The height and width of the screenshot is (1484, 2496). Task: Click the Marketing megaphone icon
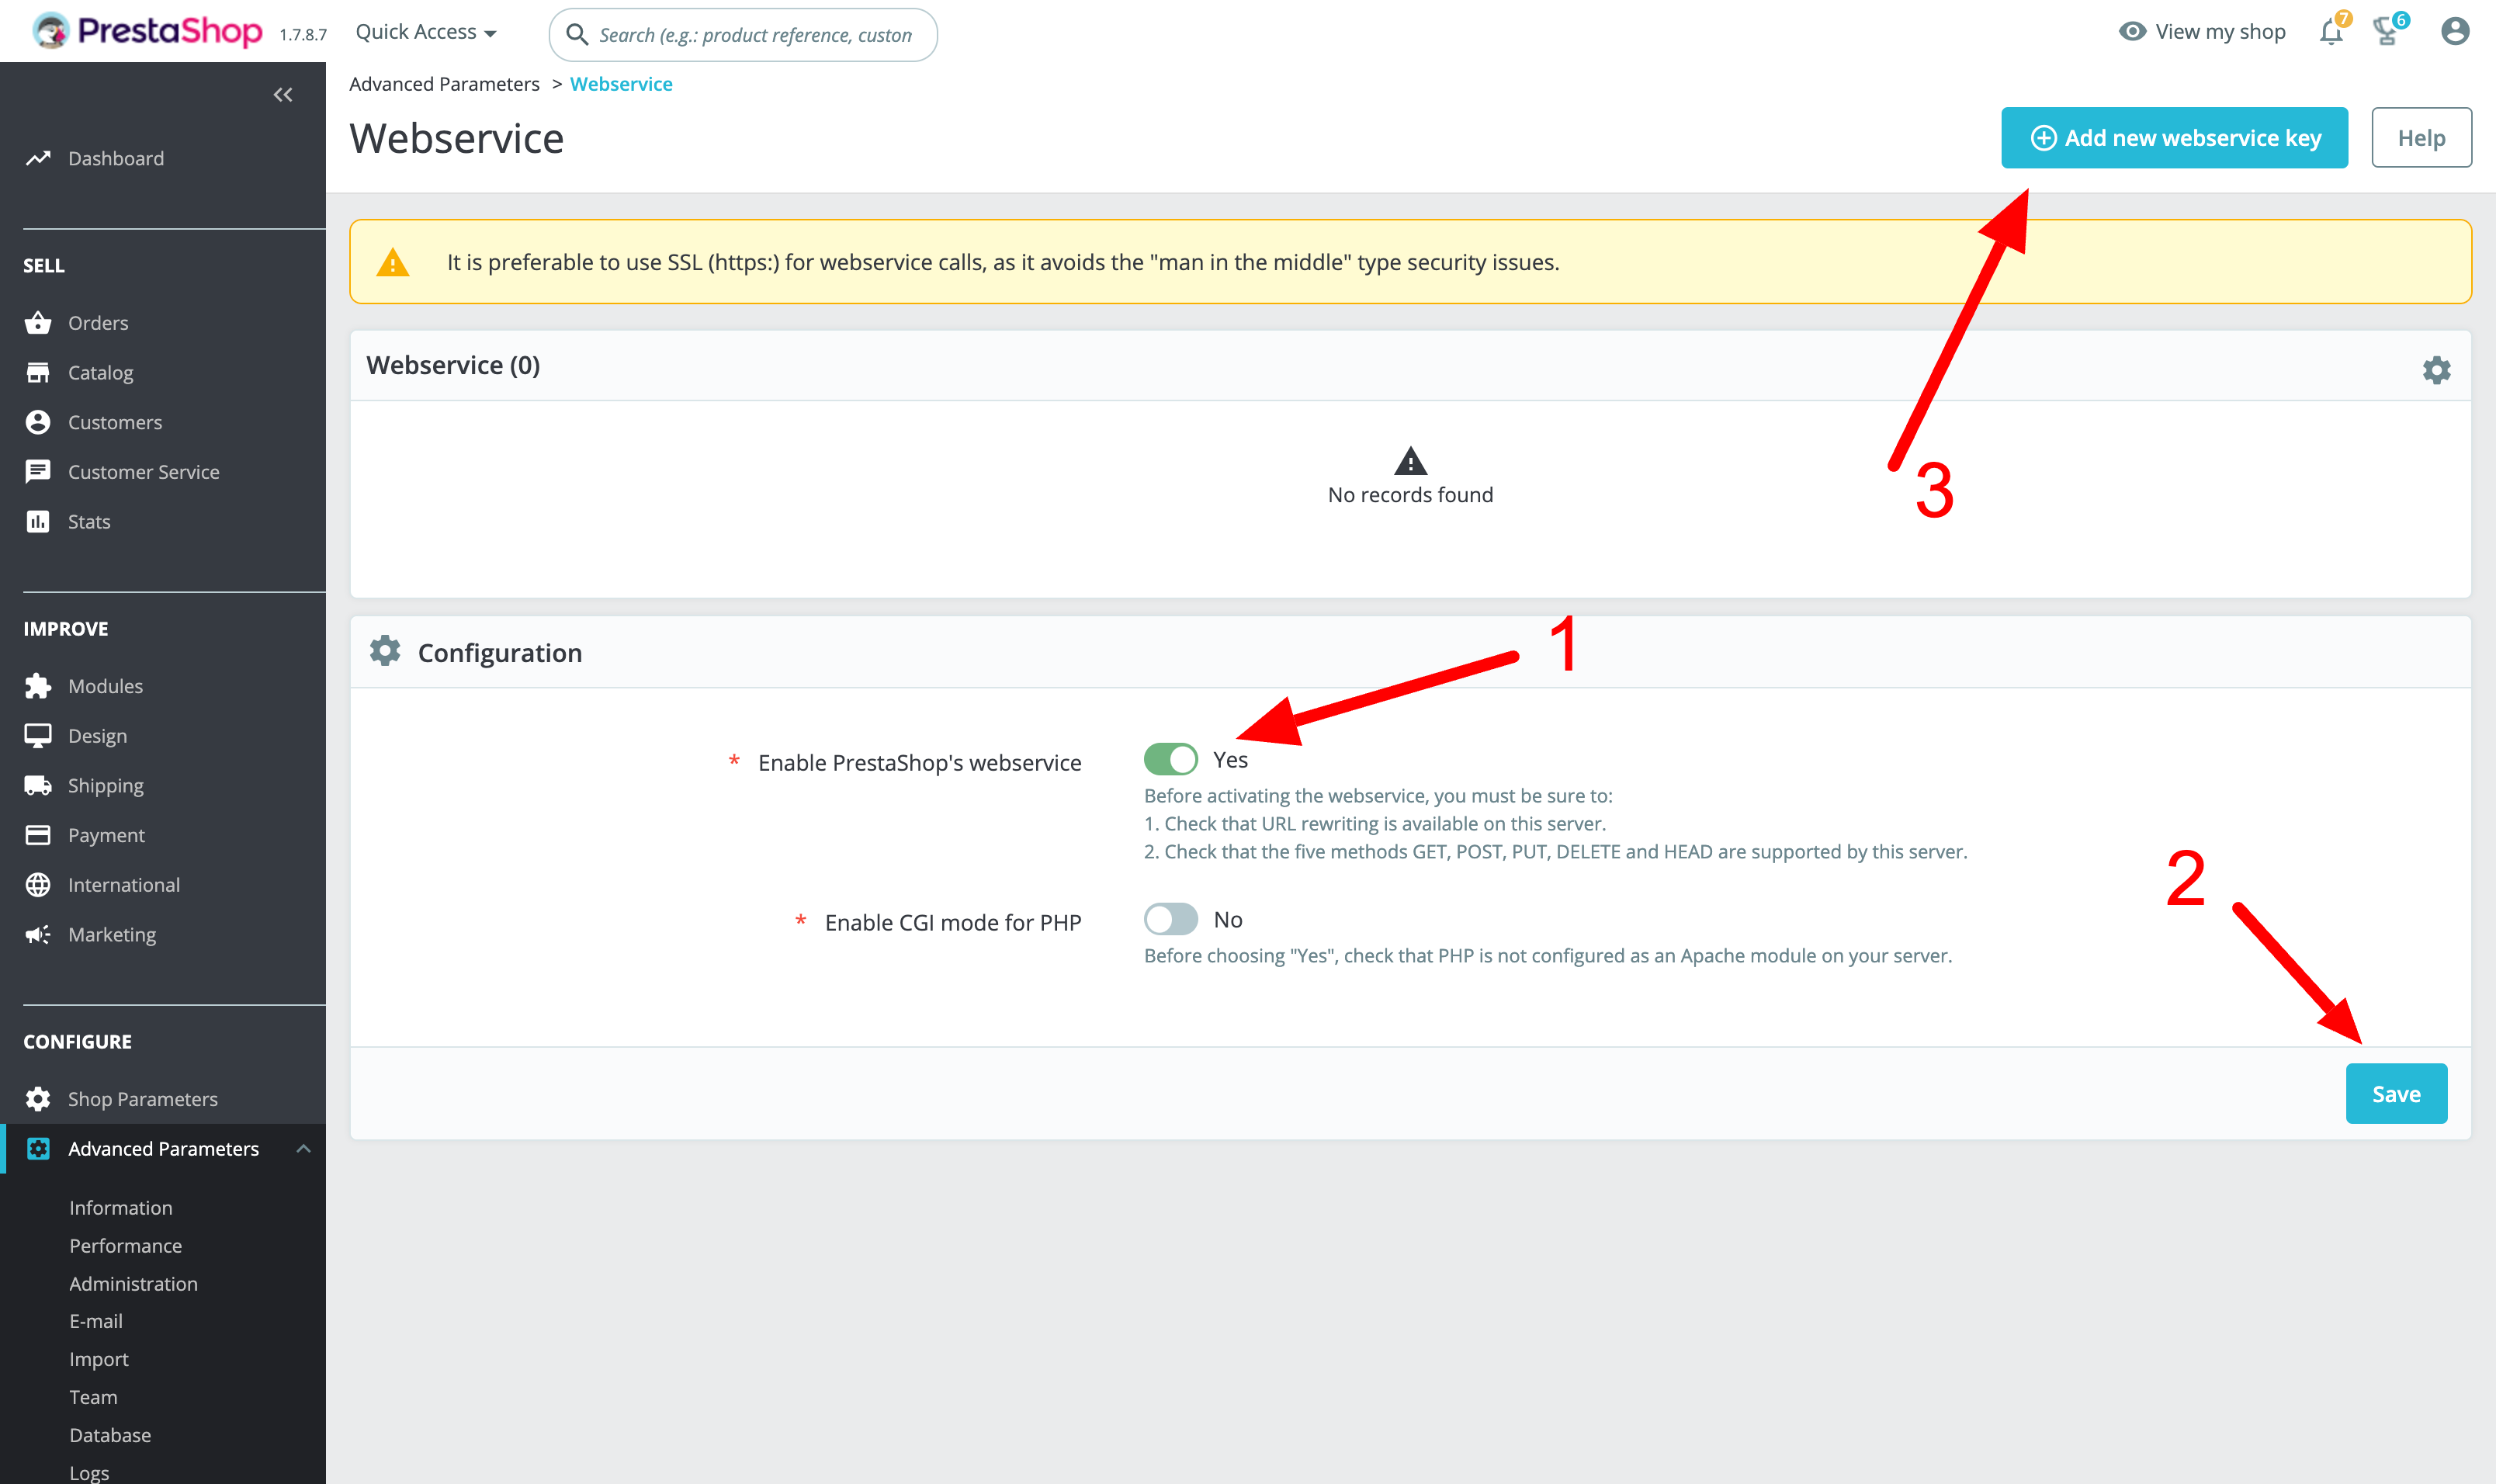click(x=38, y=935)
